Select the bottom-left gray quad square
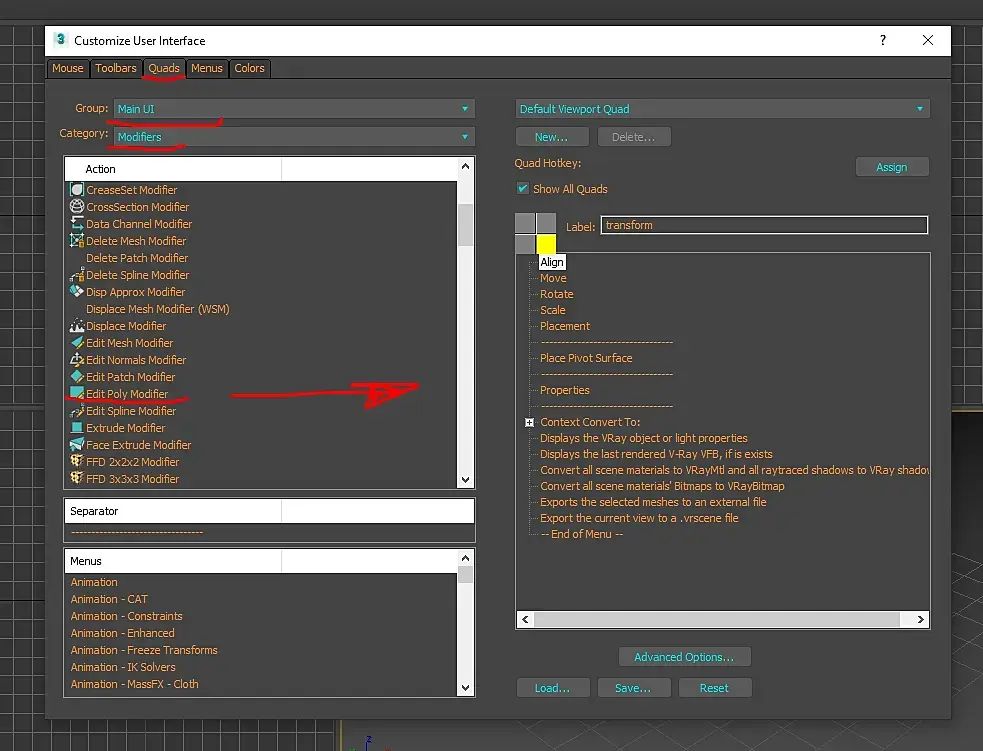This screenshot has width=983, height=751. click(x=525, y=244)
